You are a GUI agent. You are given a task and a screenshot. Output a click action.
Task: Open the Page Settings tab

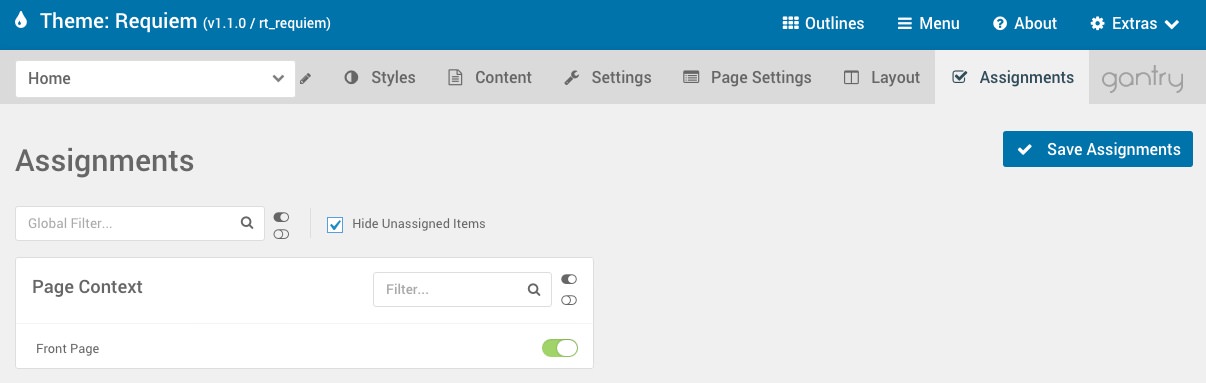(748, 77)
